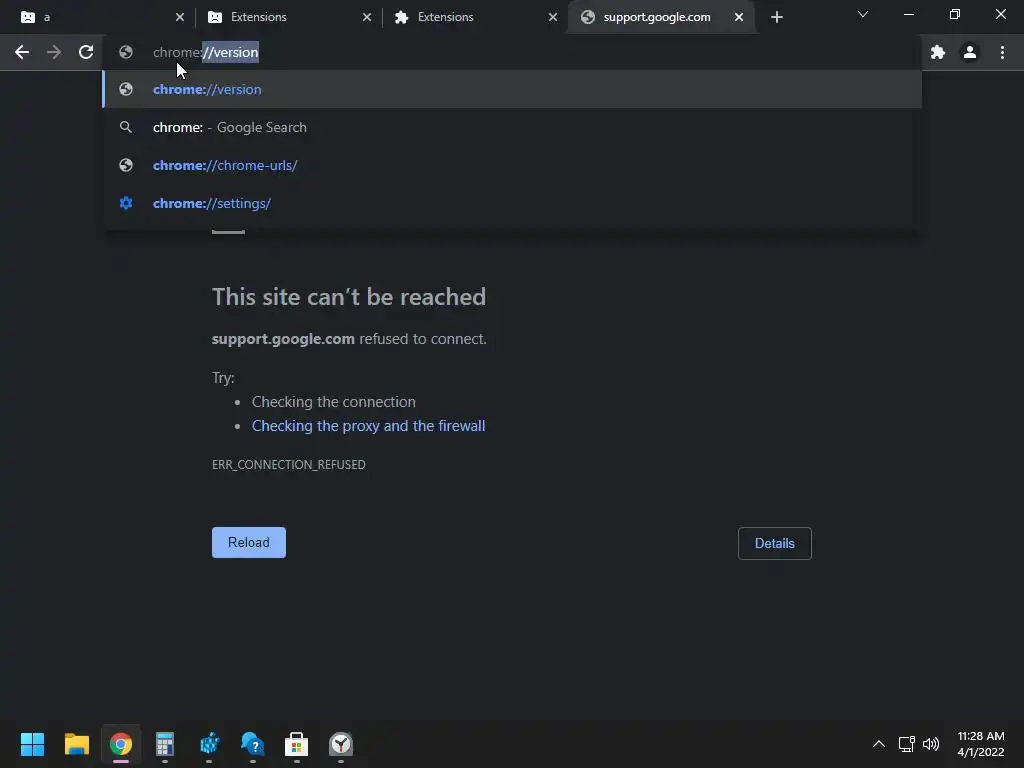Viewport: 1024px width, 768px height.
Task: Open Windows Start menu
Action: (33, 744)
